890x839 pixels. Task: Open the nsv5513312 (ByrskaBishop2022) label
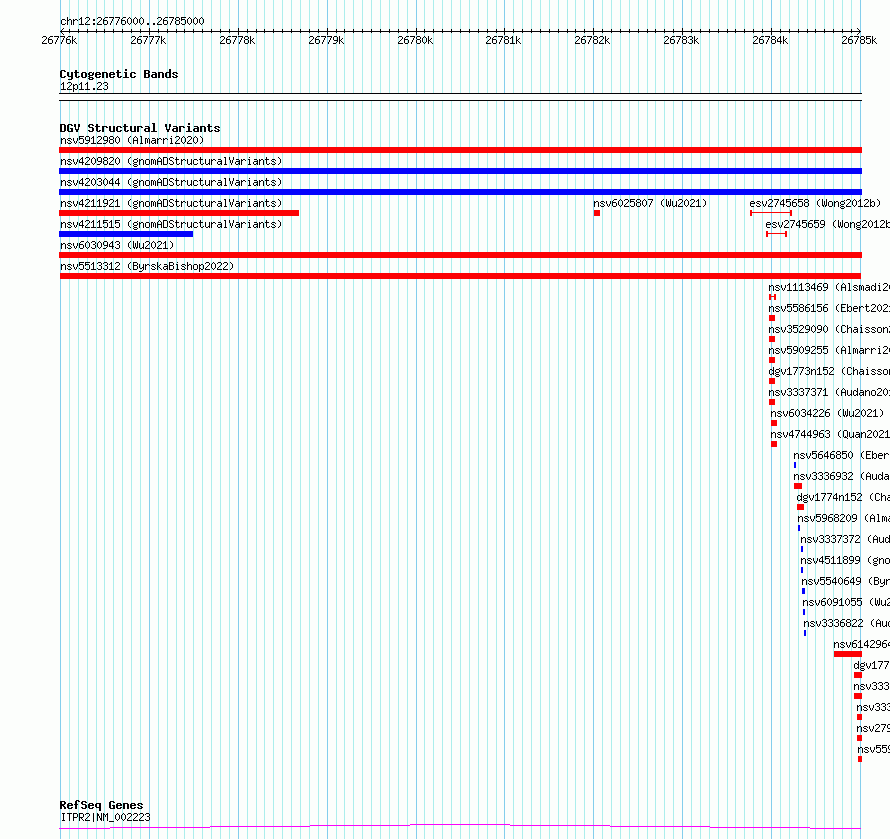(147, 266)
